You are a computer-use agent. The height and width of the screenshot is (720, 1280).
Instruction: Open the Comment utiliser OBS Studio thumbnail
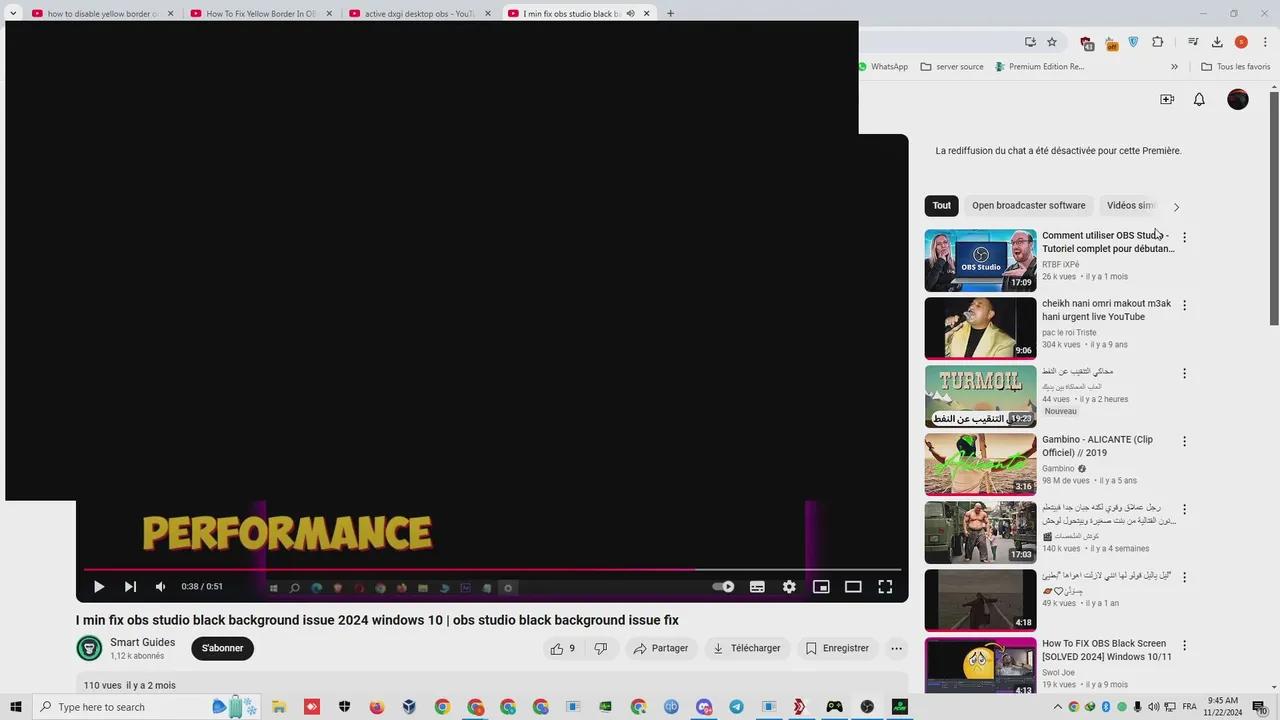[x=980, y=260]
